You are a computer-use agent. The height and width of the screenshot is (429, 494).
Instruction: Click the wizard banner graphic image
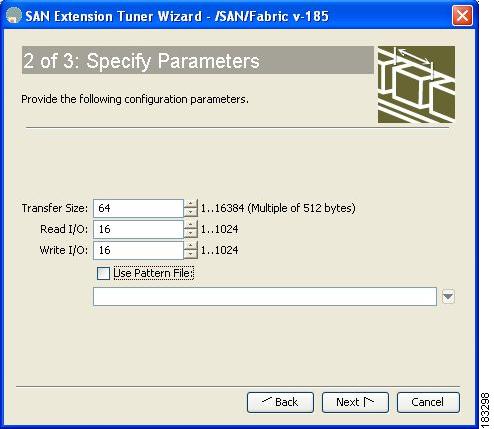tap(416, 85)
